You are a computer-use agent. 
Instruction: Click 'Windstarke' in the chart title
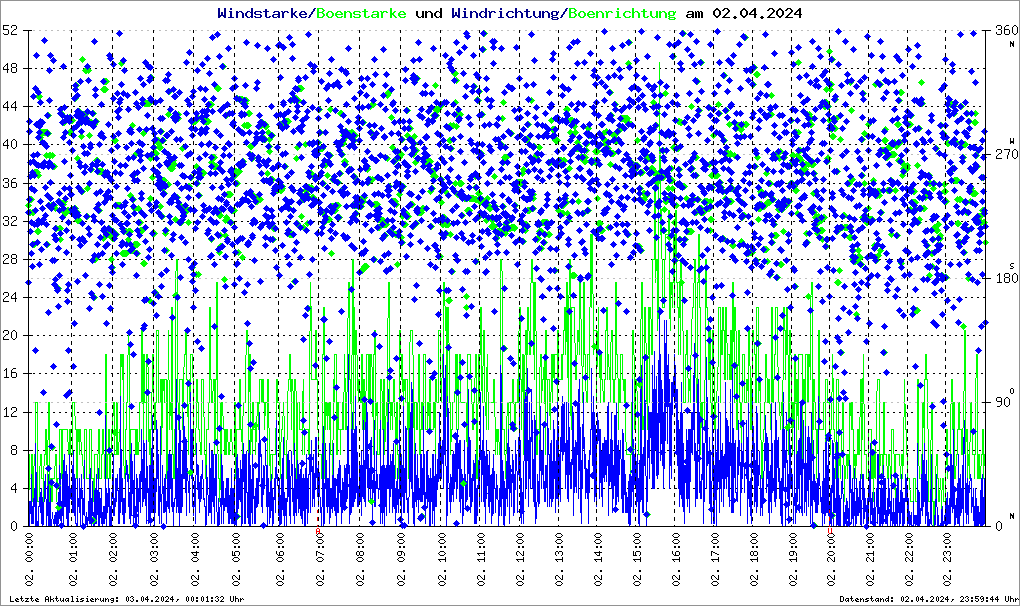tap(262, 13)
